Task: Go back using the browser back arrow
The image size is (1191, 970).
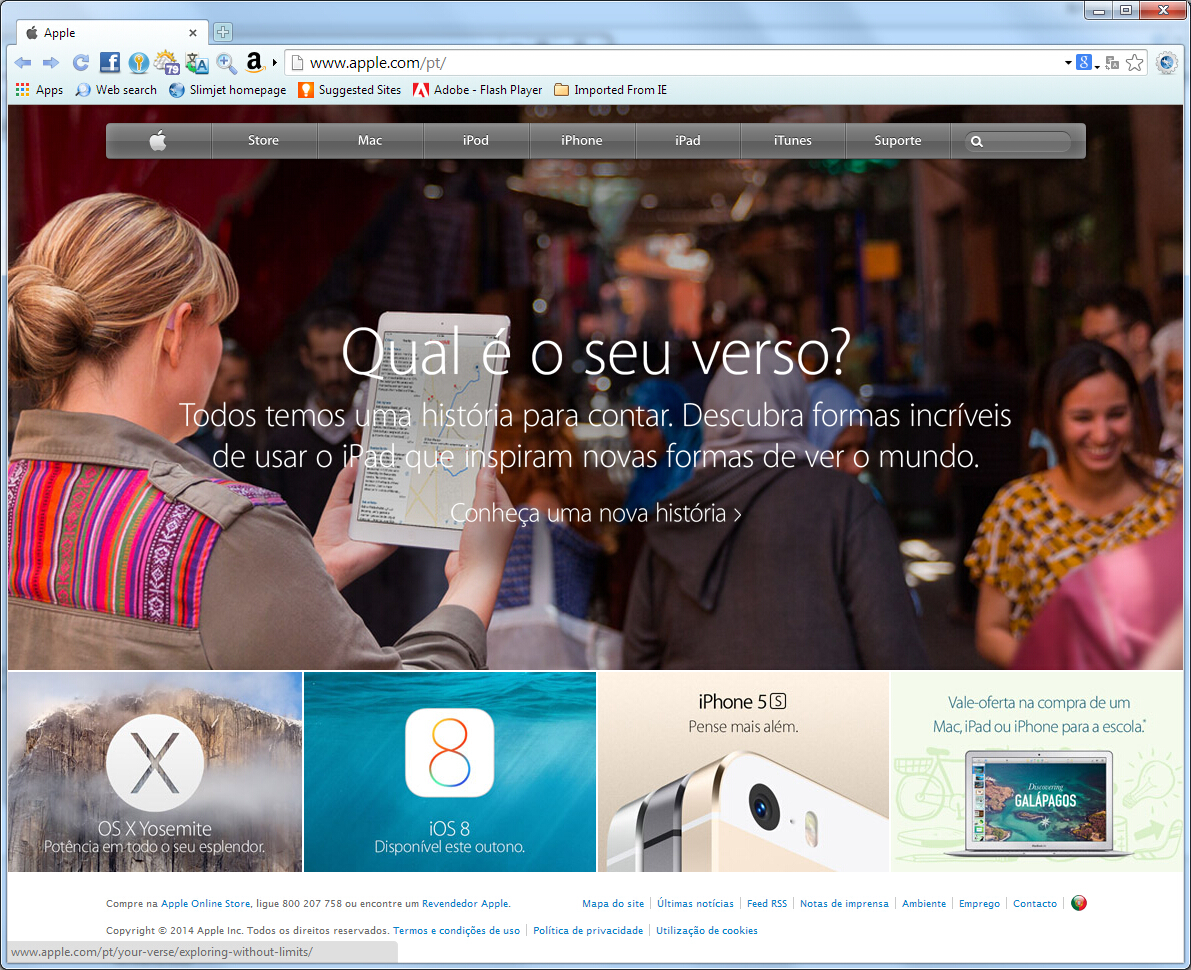Action: tap(23, 63)
